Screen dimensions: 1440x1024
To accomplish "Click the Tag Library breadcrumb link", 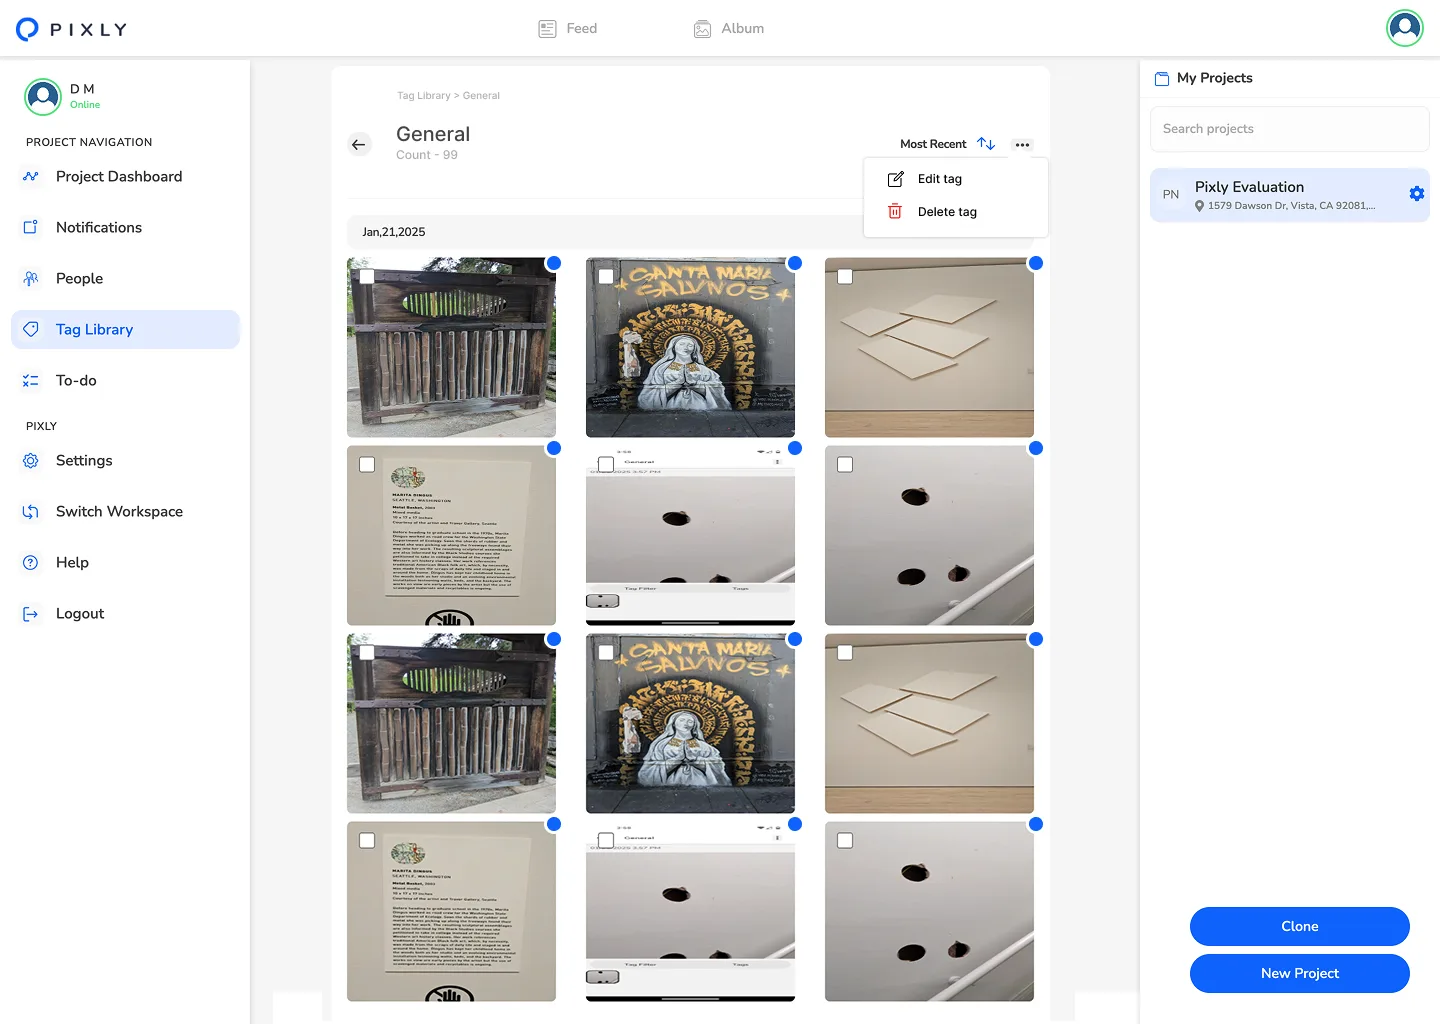I will (x=424, y=96).
